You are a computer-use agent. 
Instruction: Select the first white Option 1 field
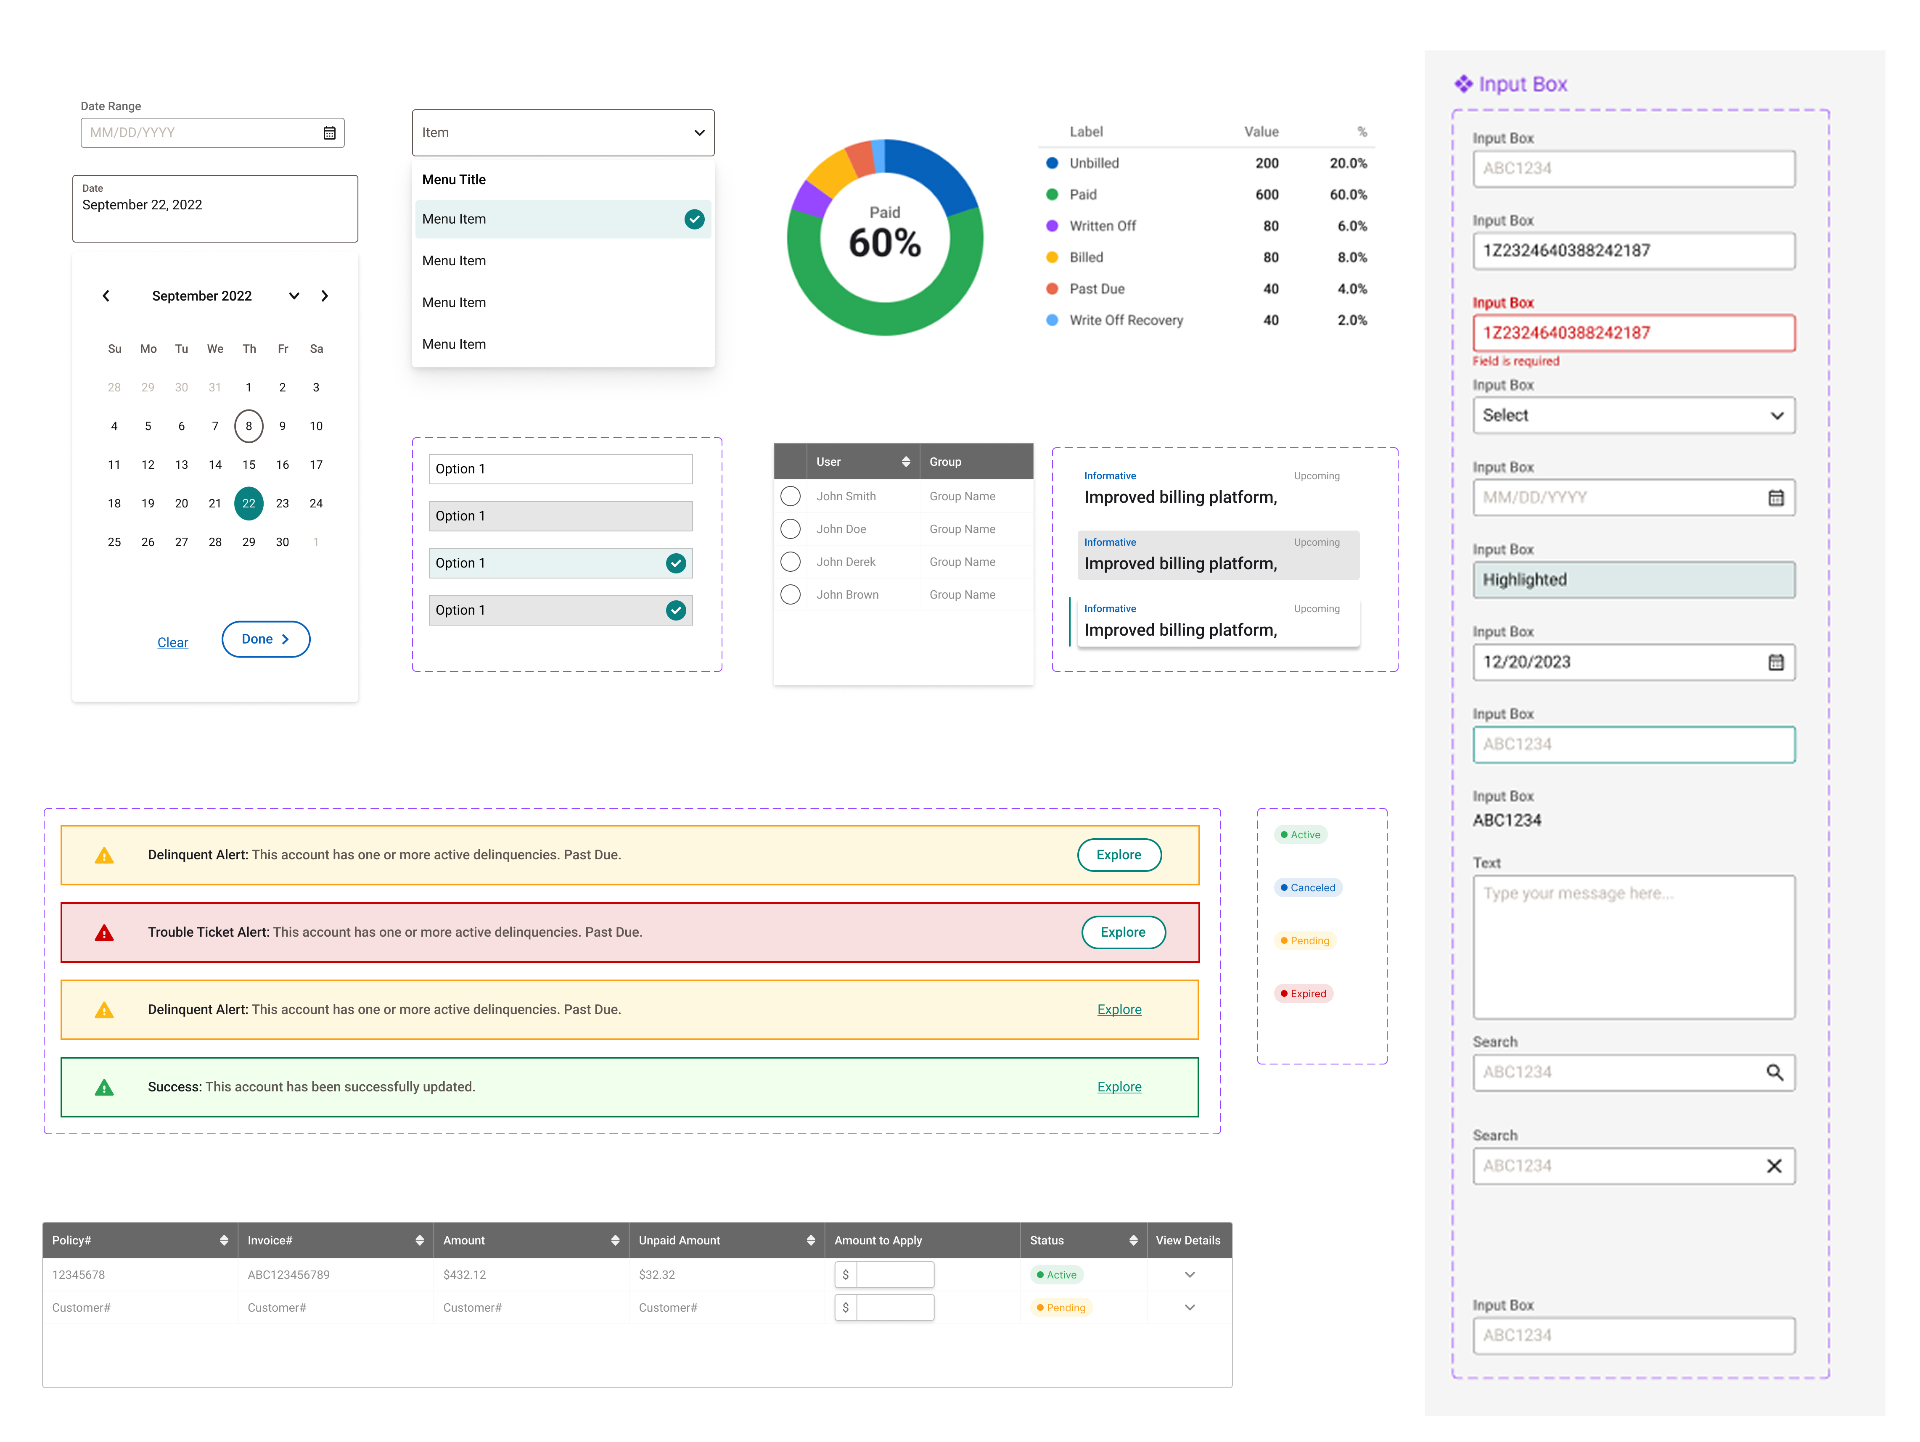click(561, 469)
